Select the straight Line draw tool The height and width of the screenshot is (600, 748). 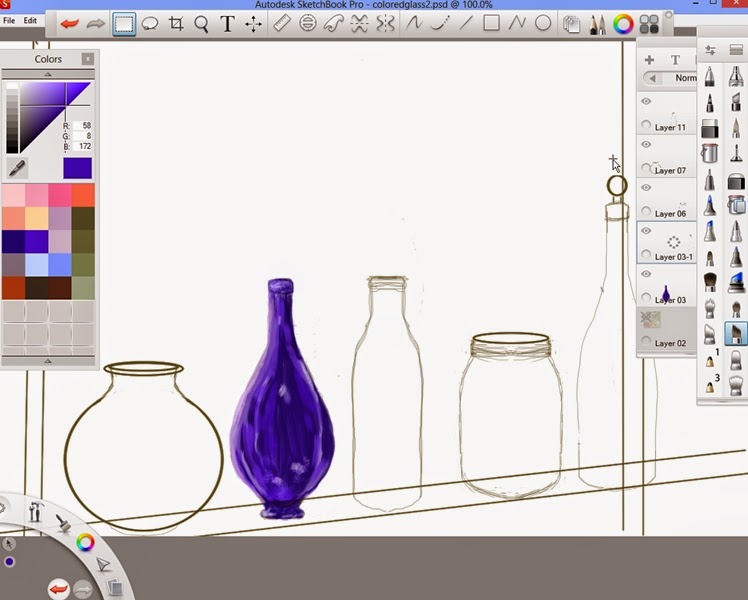(466, 23)
